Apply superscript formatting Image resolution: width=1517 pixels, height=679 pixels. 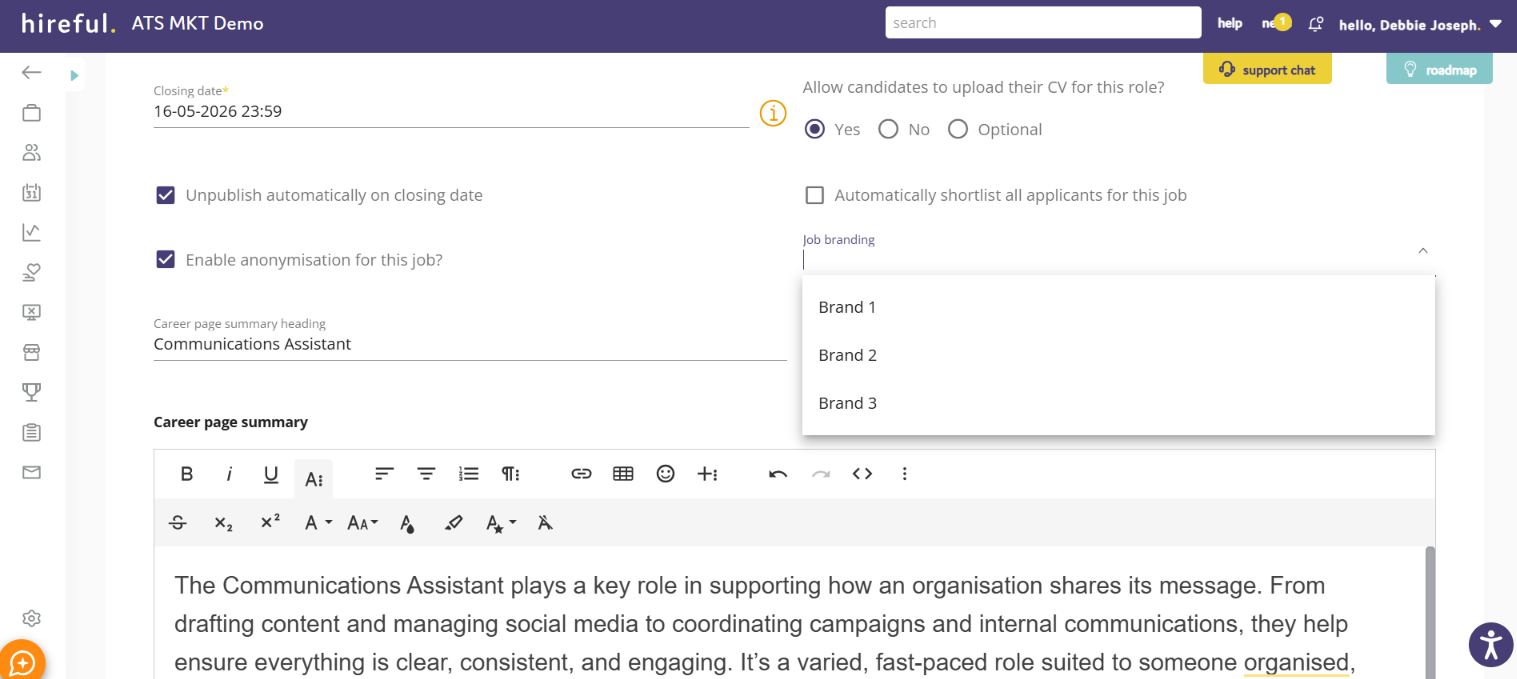coord(270,522)
